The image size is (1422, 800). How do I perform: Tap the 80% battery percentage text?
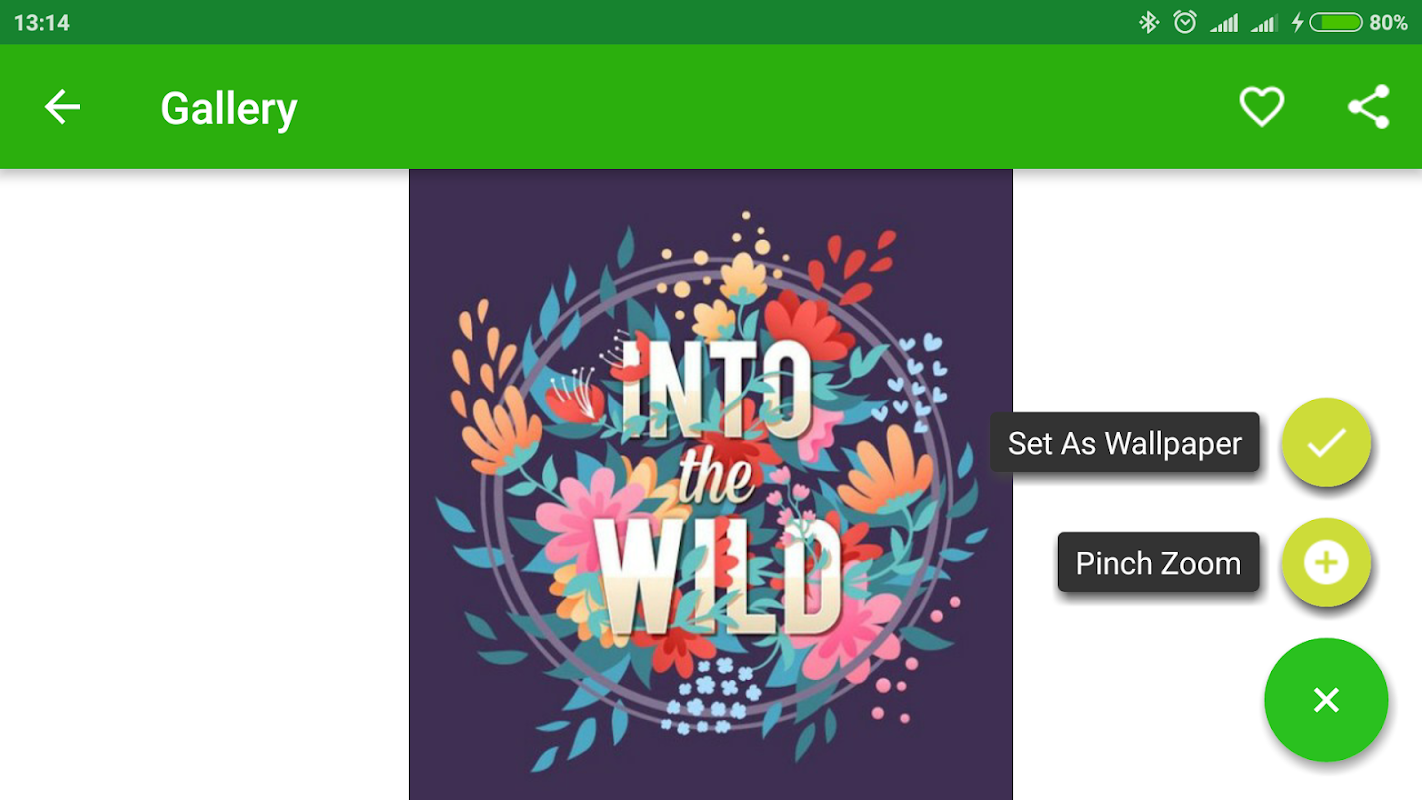point(1389,22)
